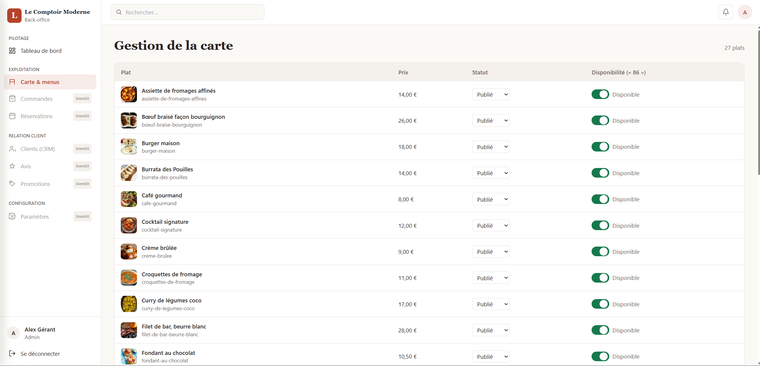Image resolution: width=760 pixels, height=366 pixels.
Task: Open Curry de légumes coco status dropdown
Action: (491, 304)
